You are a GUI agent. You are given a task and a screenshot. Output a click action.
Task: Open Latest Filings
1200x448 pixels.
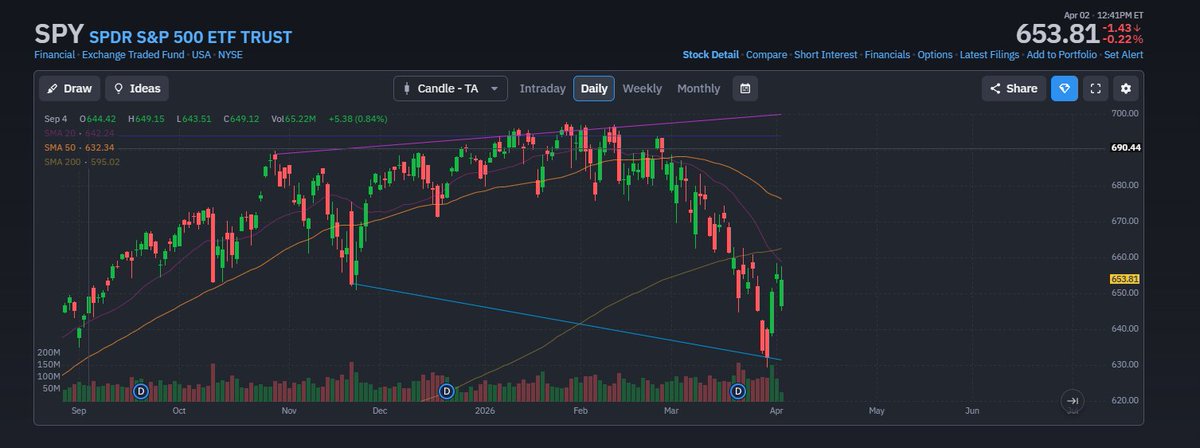[990, 55]
